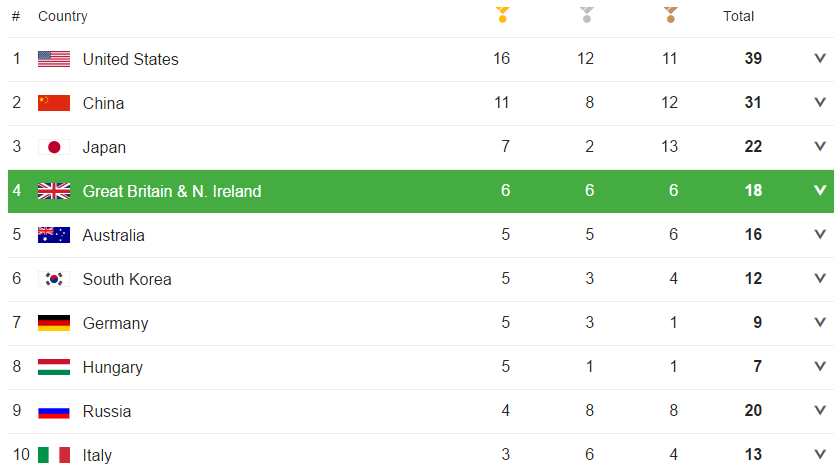Click the China flag icon
This screenshot has width=839, height=472.
(54, 103)
